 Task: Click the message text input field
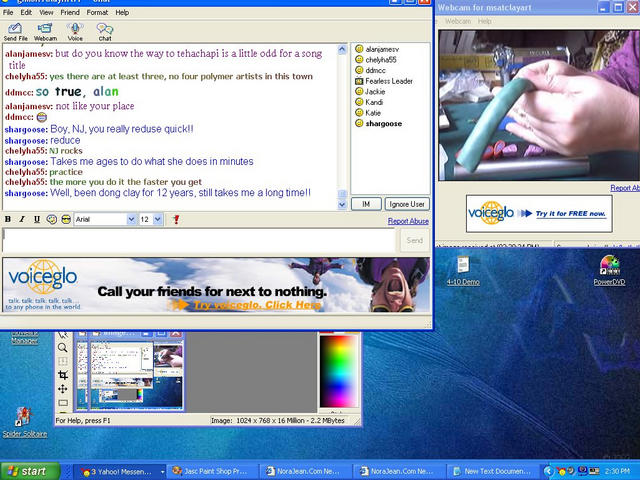point(199,240)
